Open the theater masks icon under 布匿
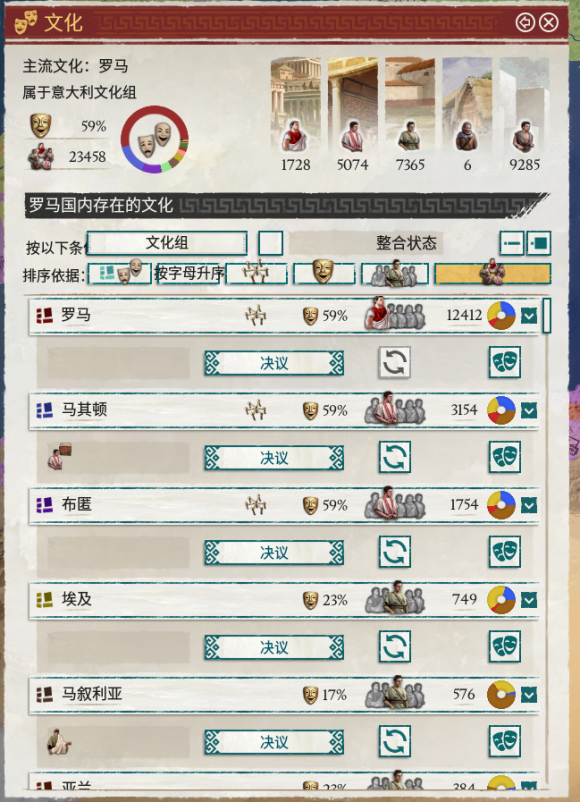The height and width of the screenshot is (802, 580). [504, 551]
